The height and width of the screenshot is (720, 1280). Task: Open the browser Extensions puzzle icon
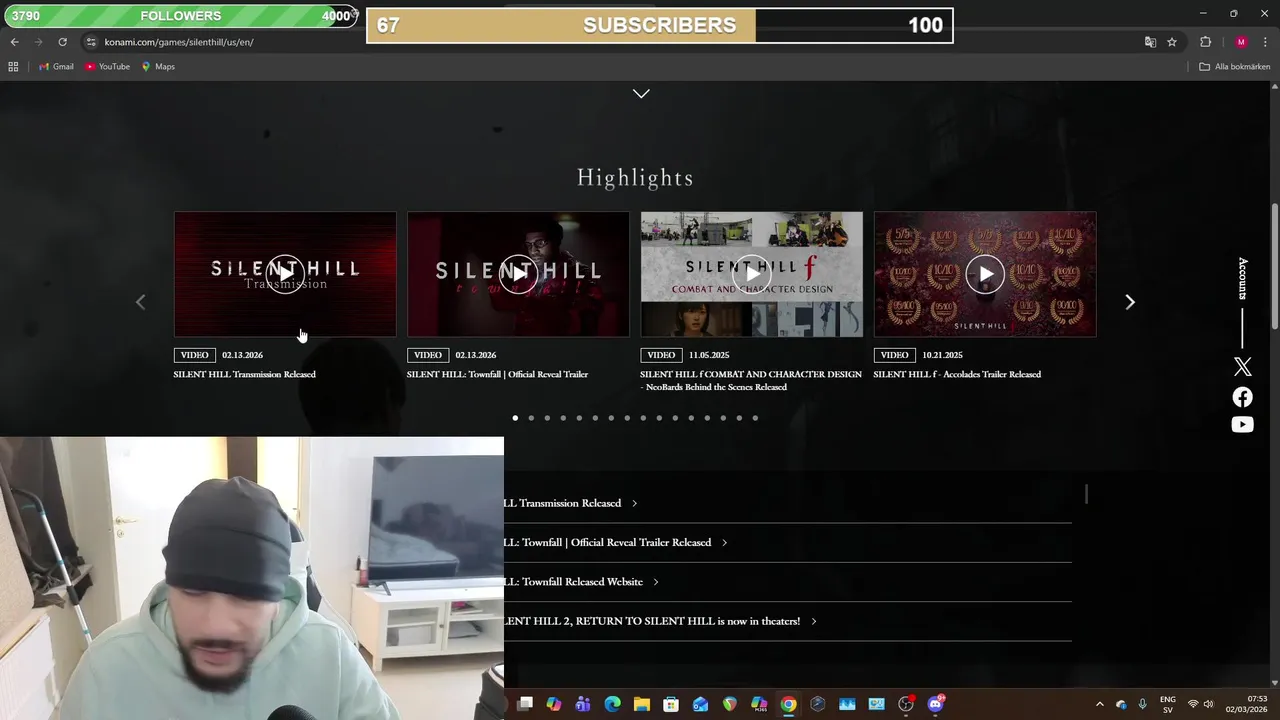(x=1205, y=42)
